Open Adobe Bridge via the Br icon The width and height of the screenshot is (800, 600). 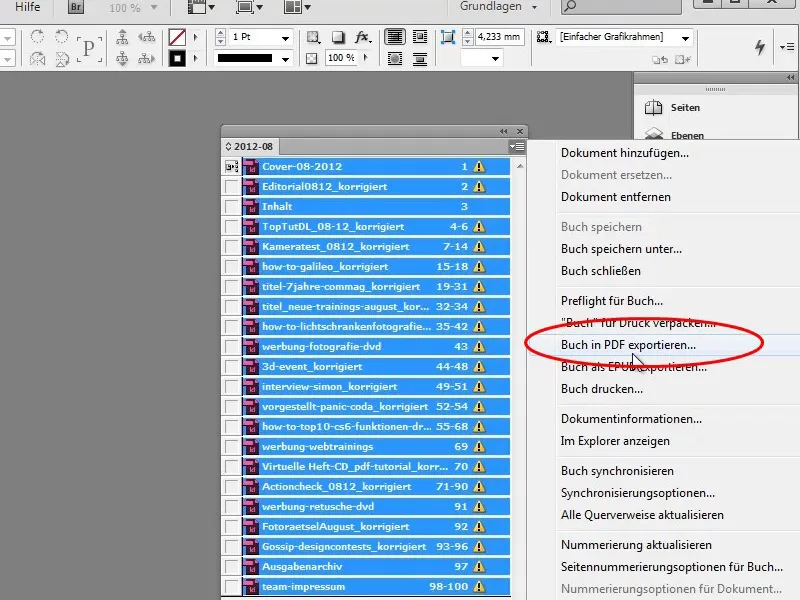pos(76,8)
